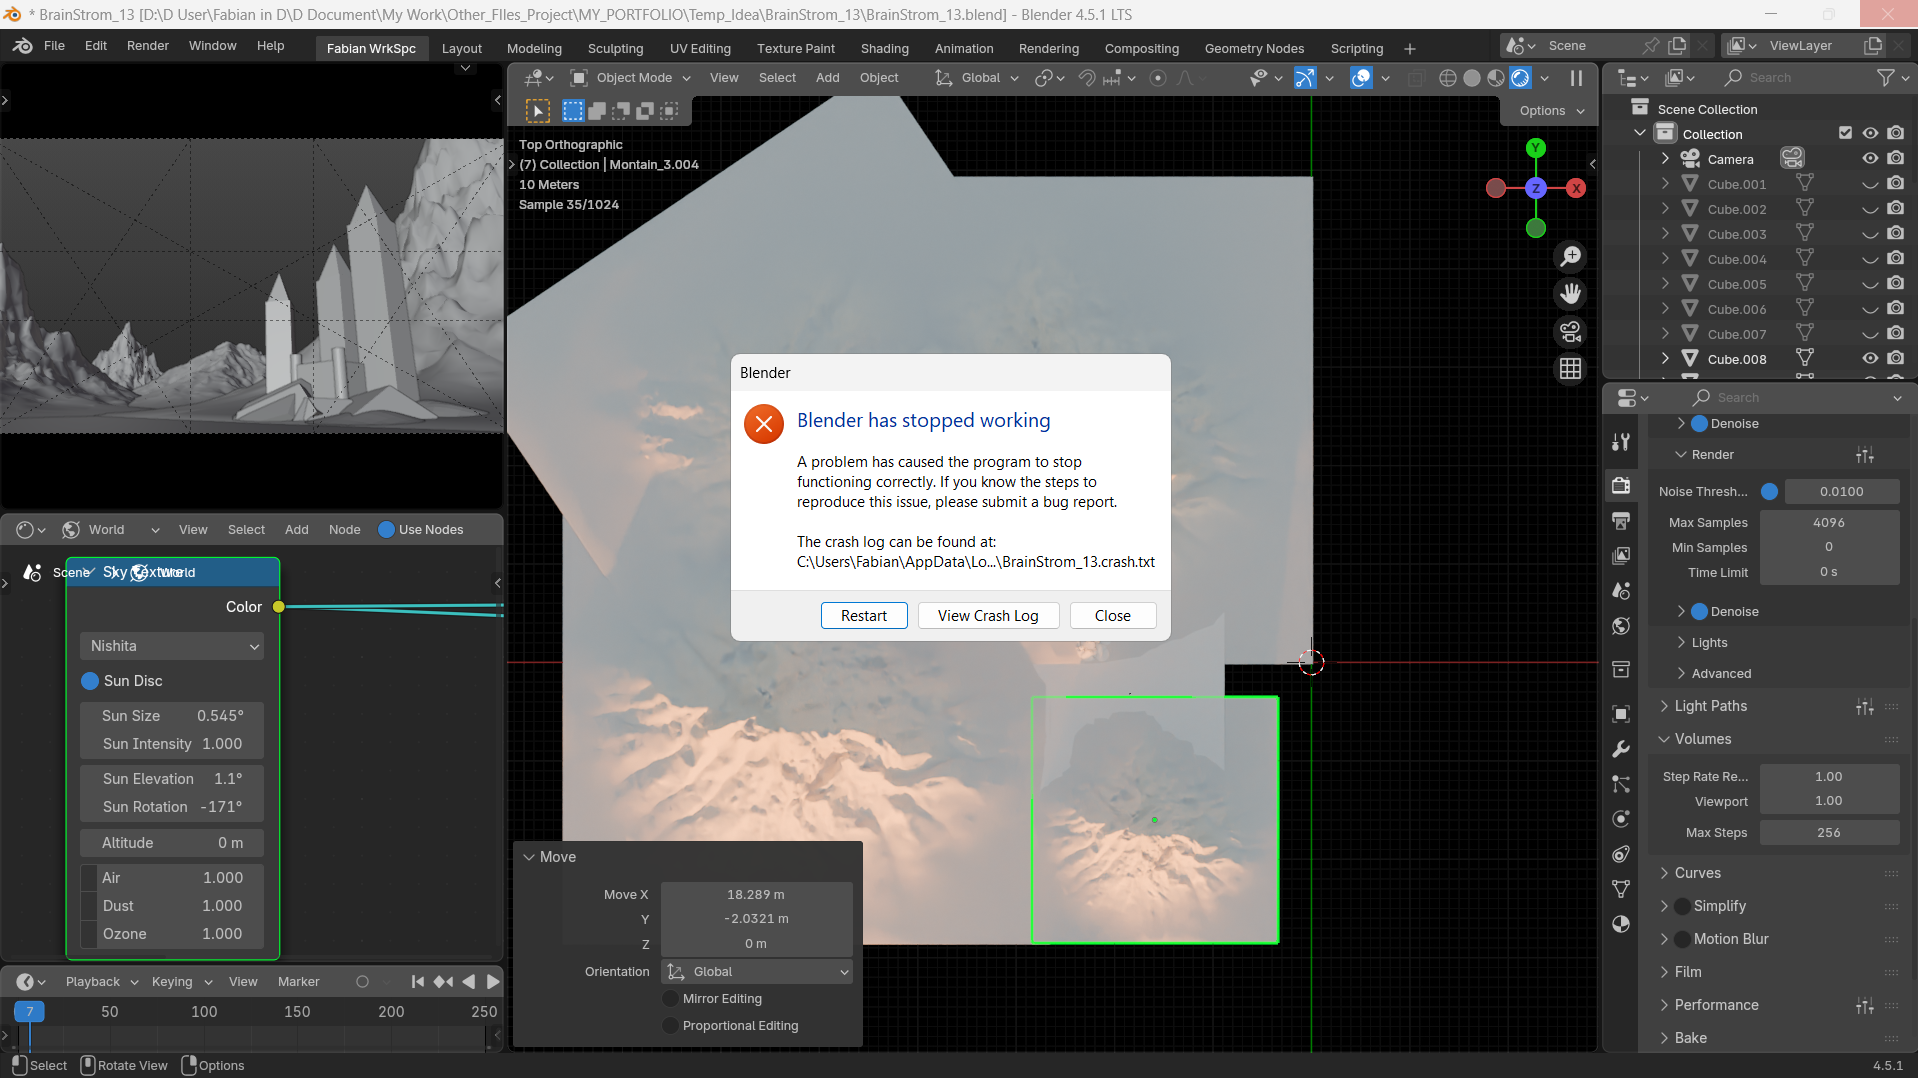Jump to timeline start
1918x1078 pixels.
tap(418, 982)
